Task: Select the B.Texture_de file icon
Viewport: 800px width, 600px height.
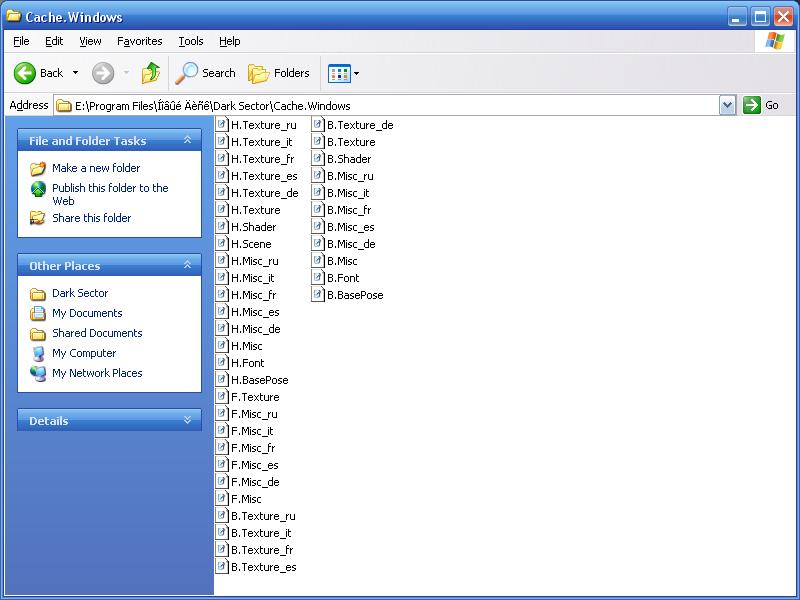Action: click(317, 124)
